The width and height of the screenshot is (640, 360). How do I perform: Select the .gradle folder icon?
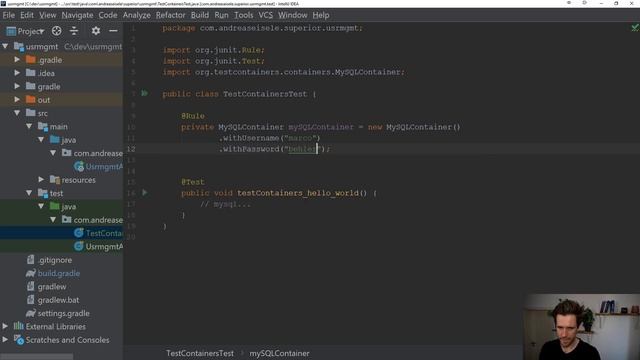point(31,60)
